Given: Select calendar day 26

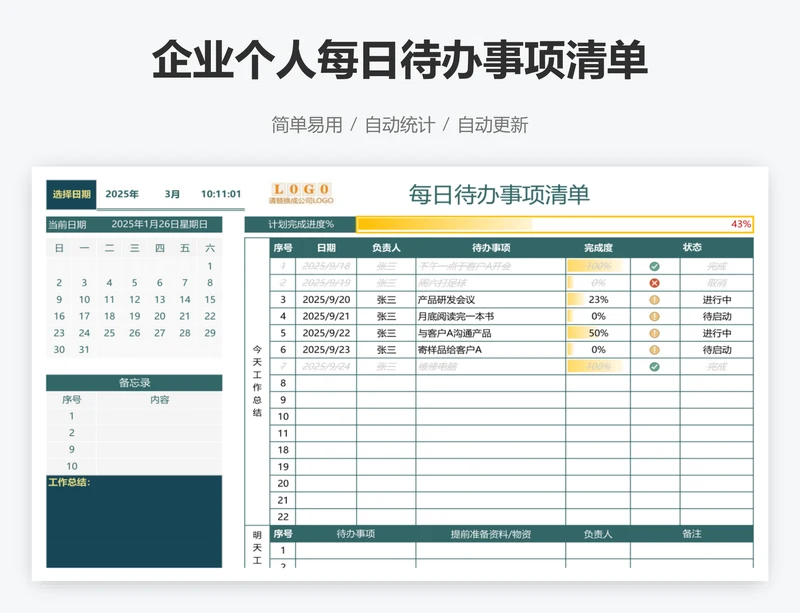Looking at the screenshot, I should [x=134, y=333].
